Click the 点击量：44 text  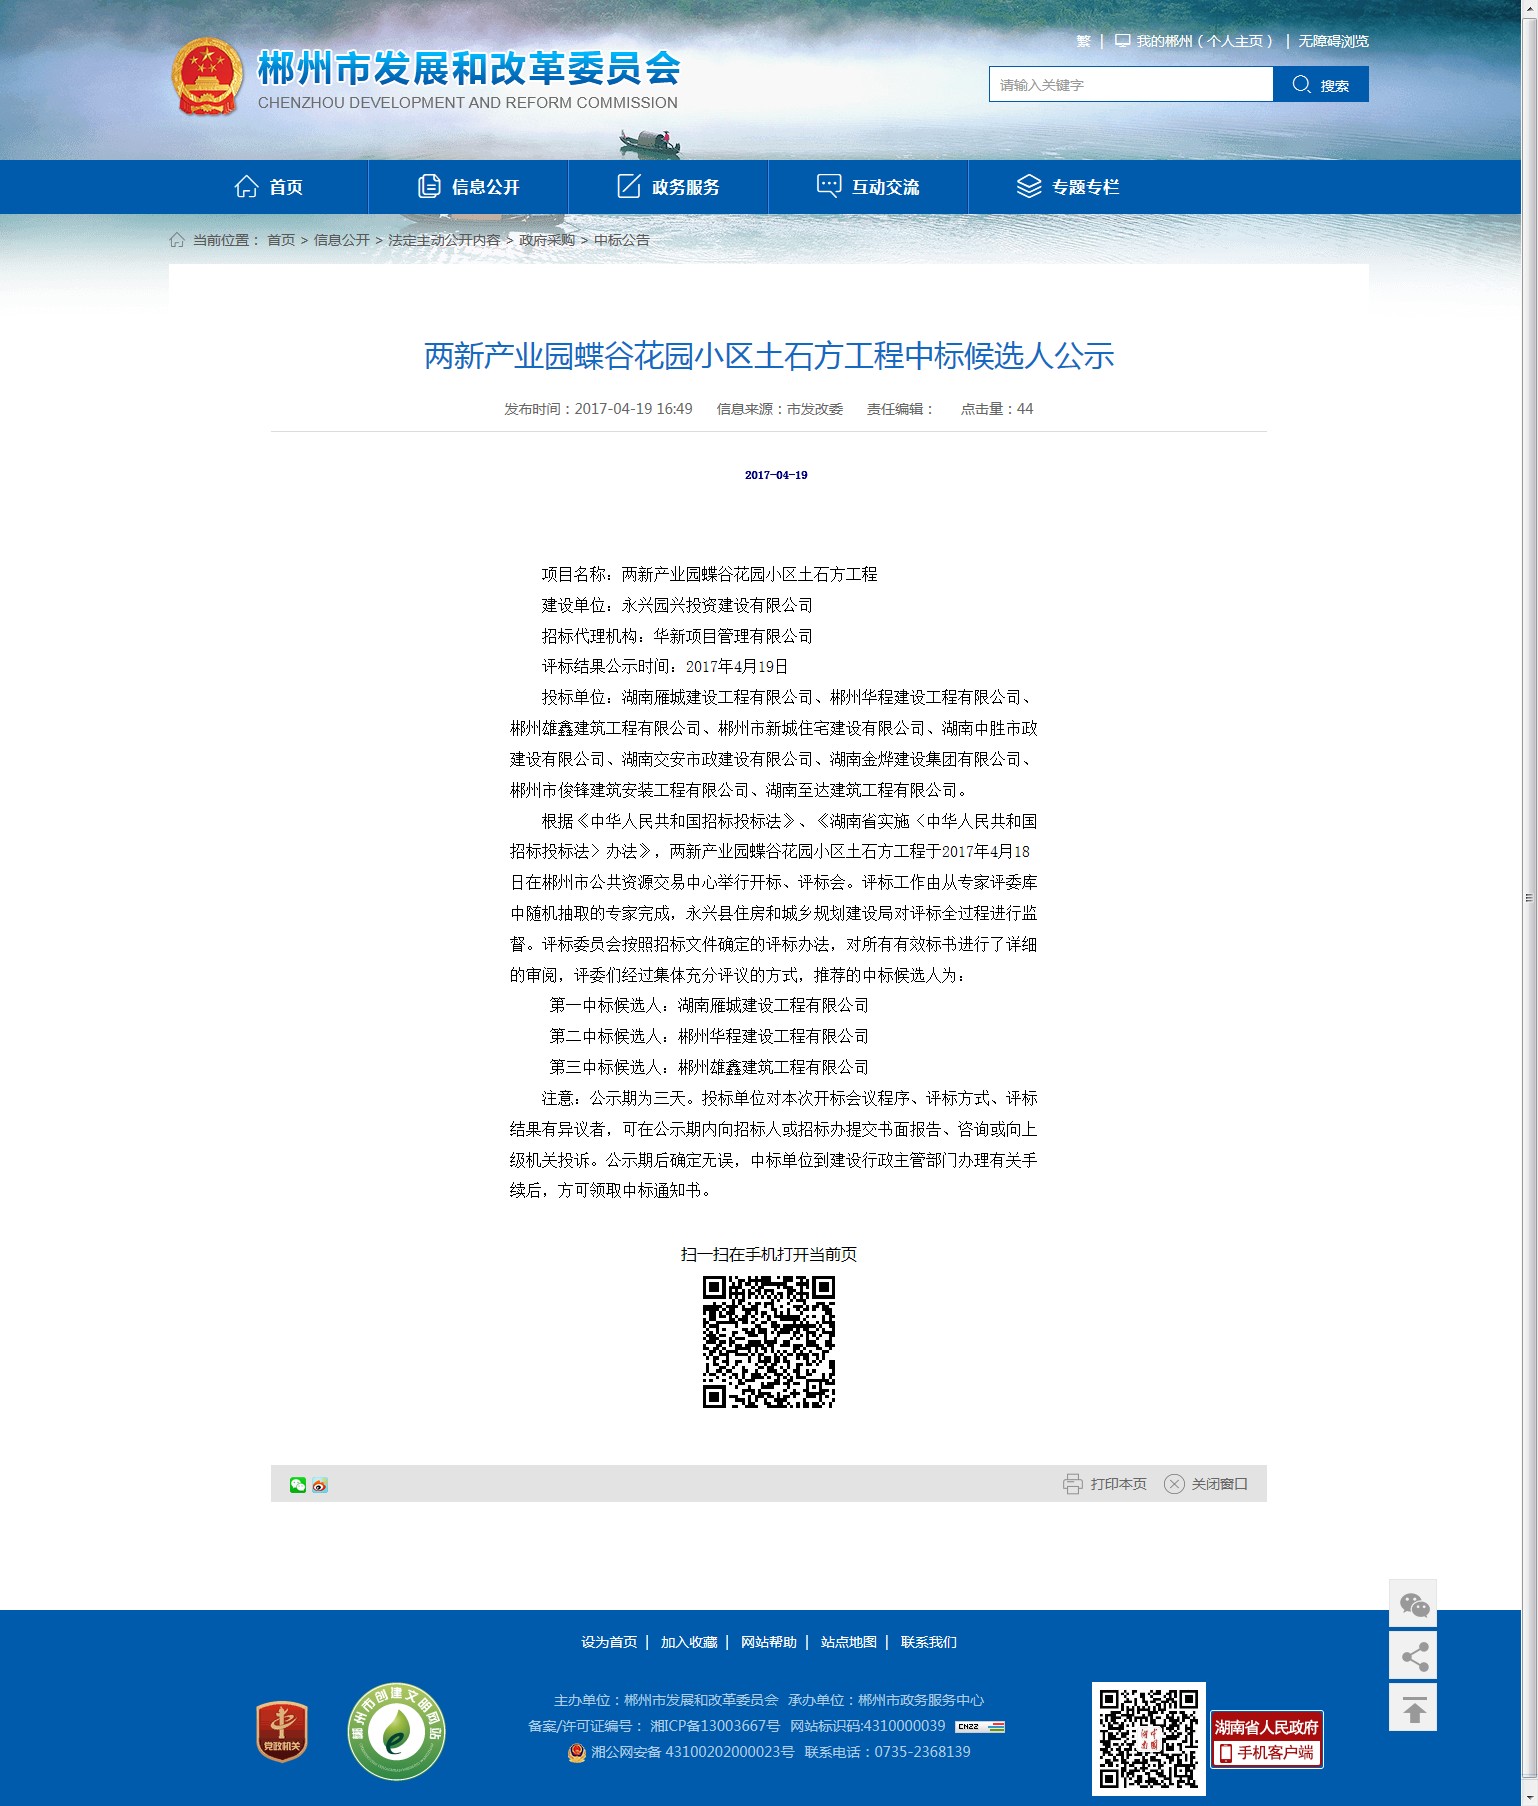[x=997, y=409]
